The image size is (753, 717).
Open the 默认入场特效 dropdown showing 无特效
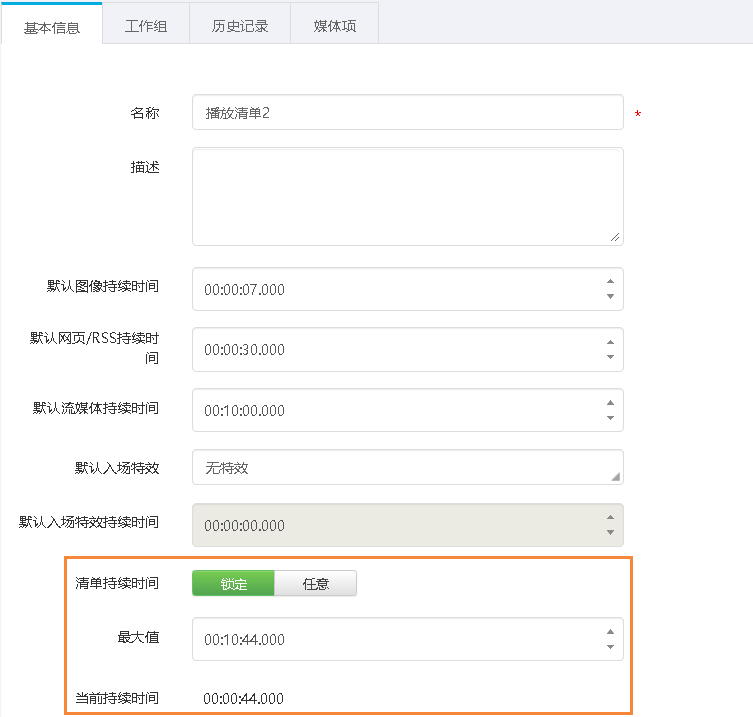point(408,467)
